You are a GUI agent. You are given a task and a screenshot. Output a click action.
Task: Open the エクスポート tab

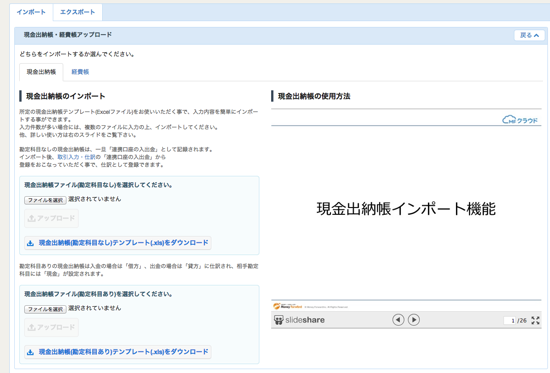tap(78, 12)
